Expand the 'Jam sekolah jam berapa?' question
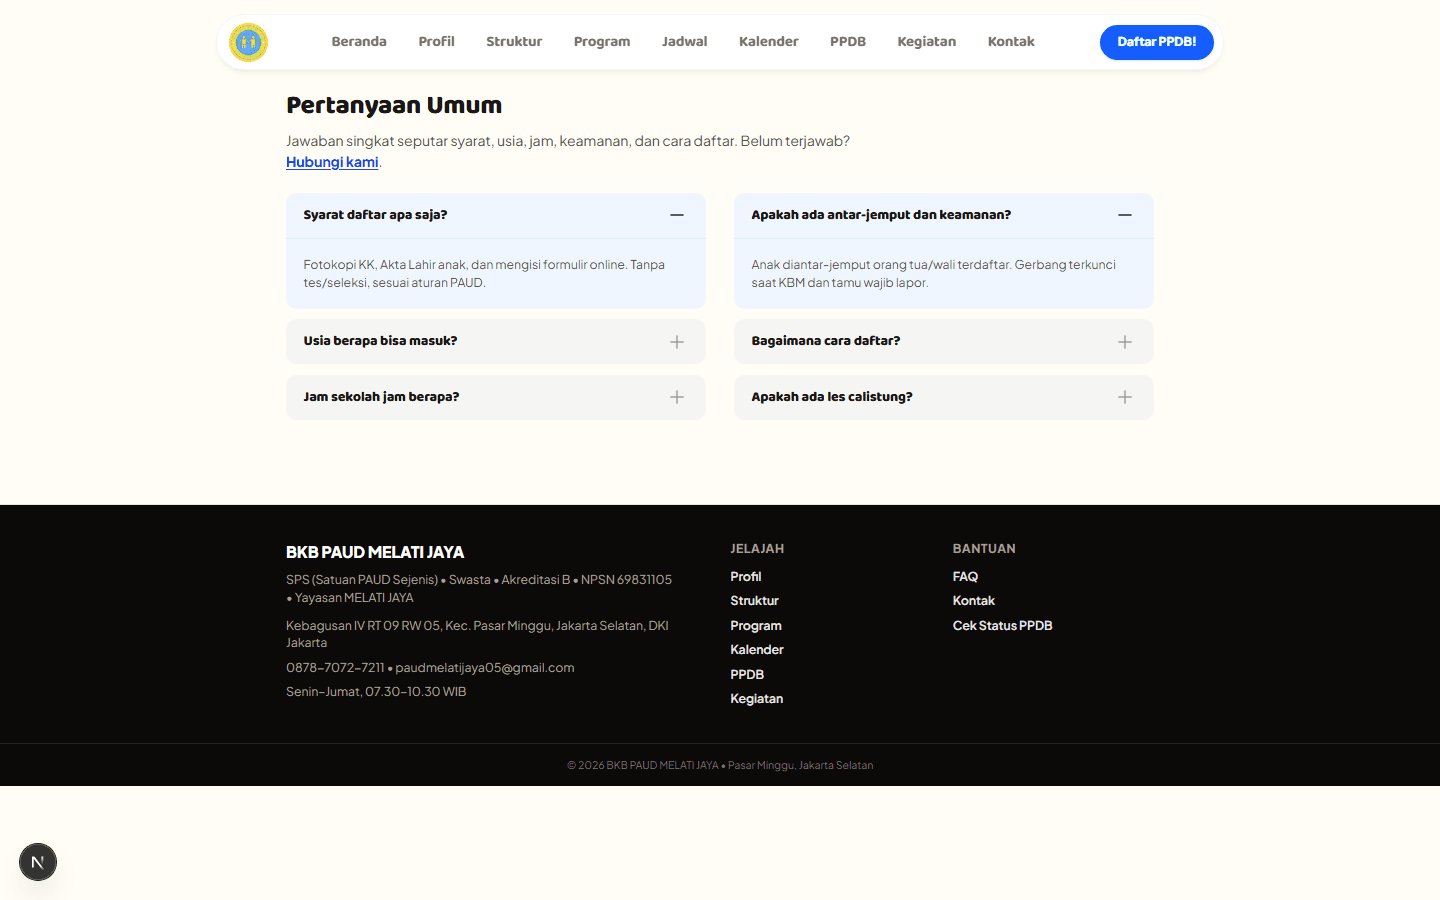 click(x=496, y=397)
